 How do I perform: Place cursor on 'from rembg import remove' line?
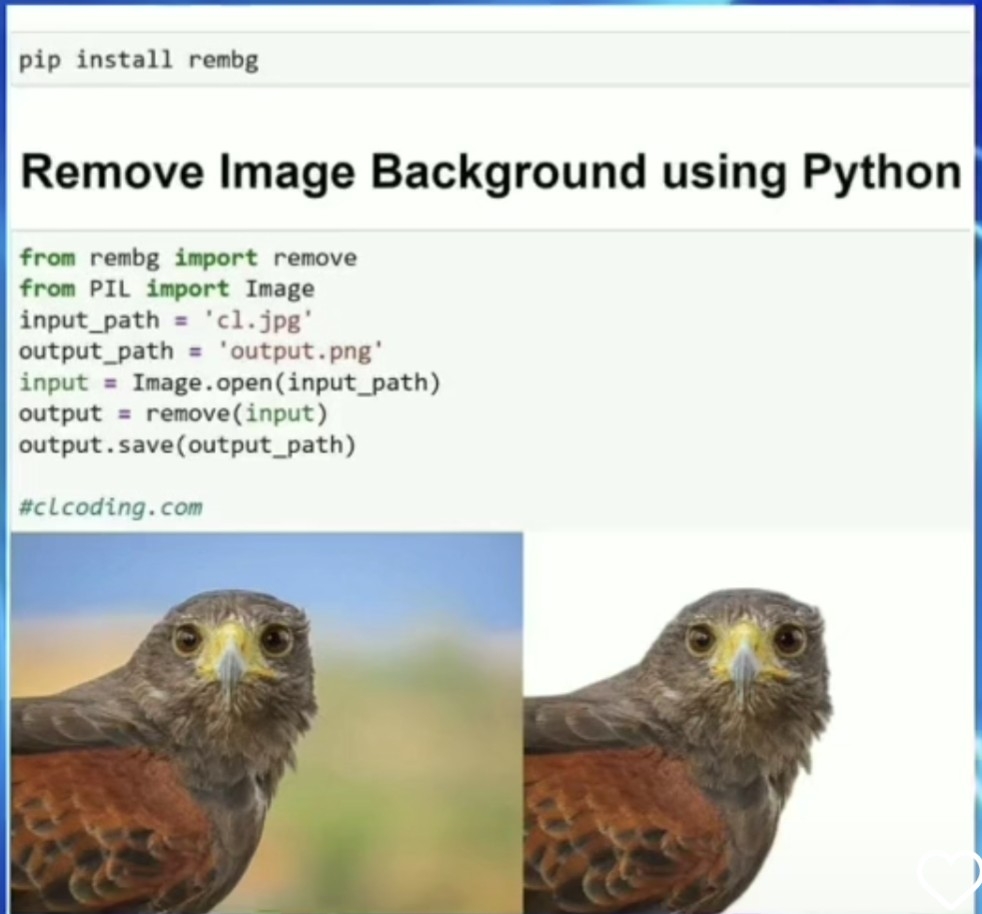click(188, 257)
